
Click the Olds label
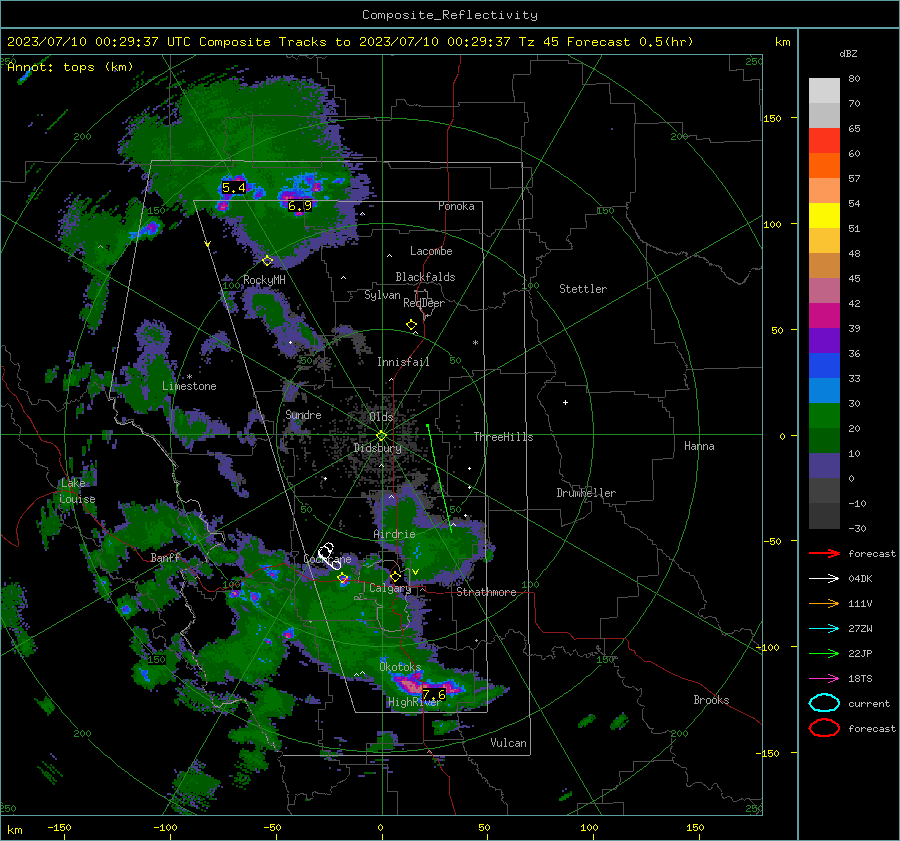[381, 417]
